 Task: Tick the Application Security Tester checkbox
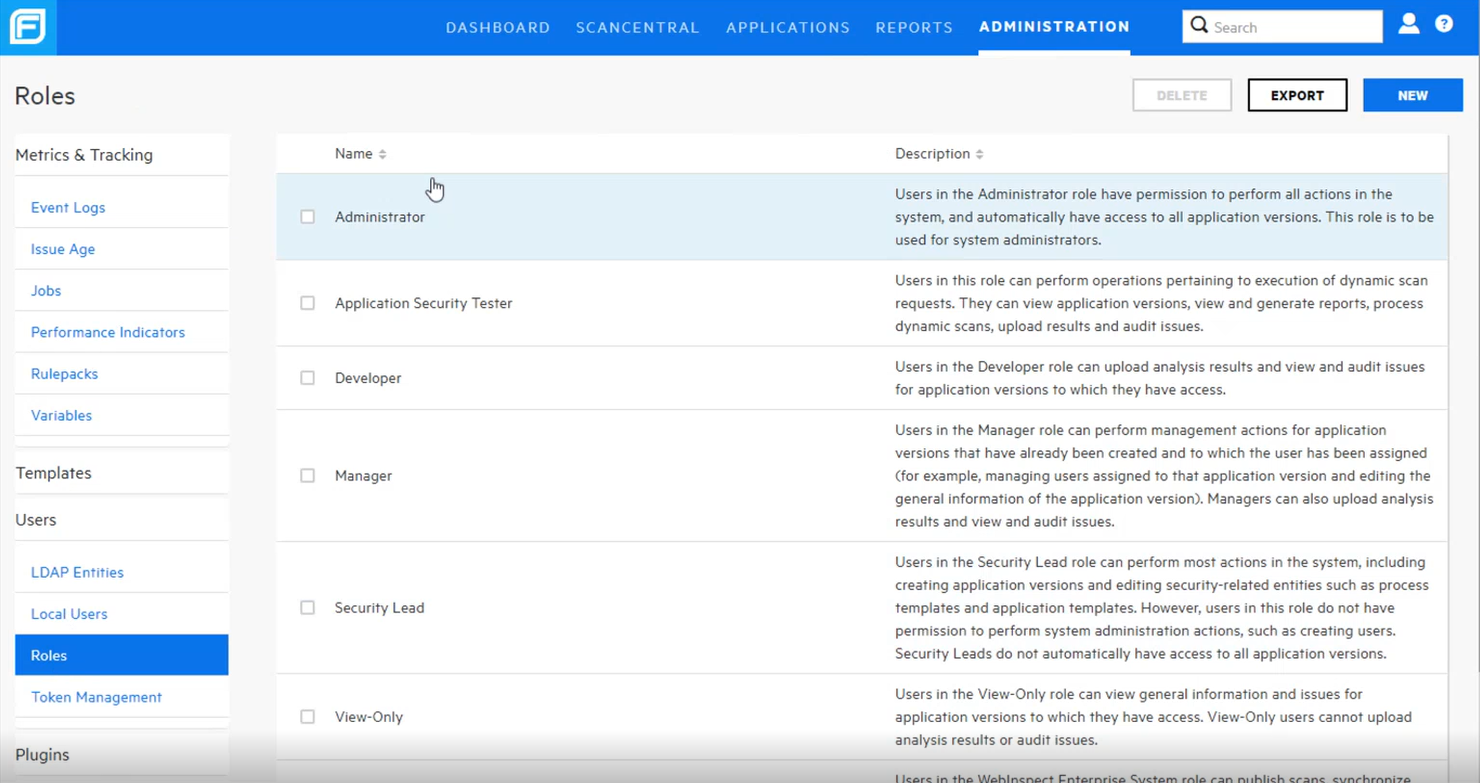click(307, 303)
